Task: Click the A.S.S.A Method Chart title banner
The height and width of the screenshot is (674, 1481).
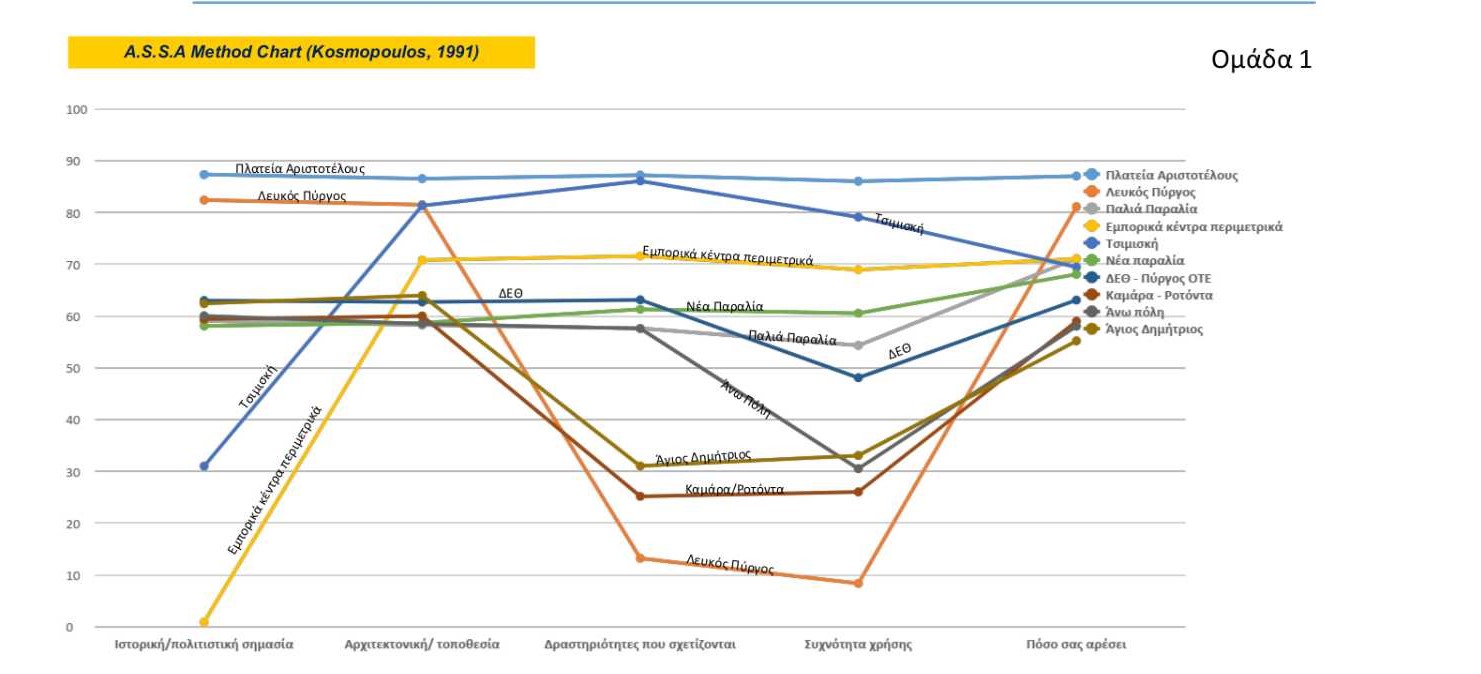Action: pos(301,52)
